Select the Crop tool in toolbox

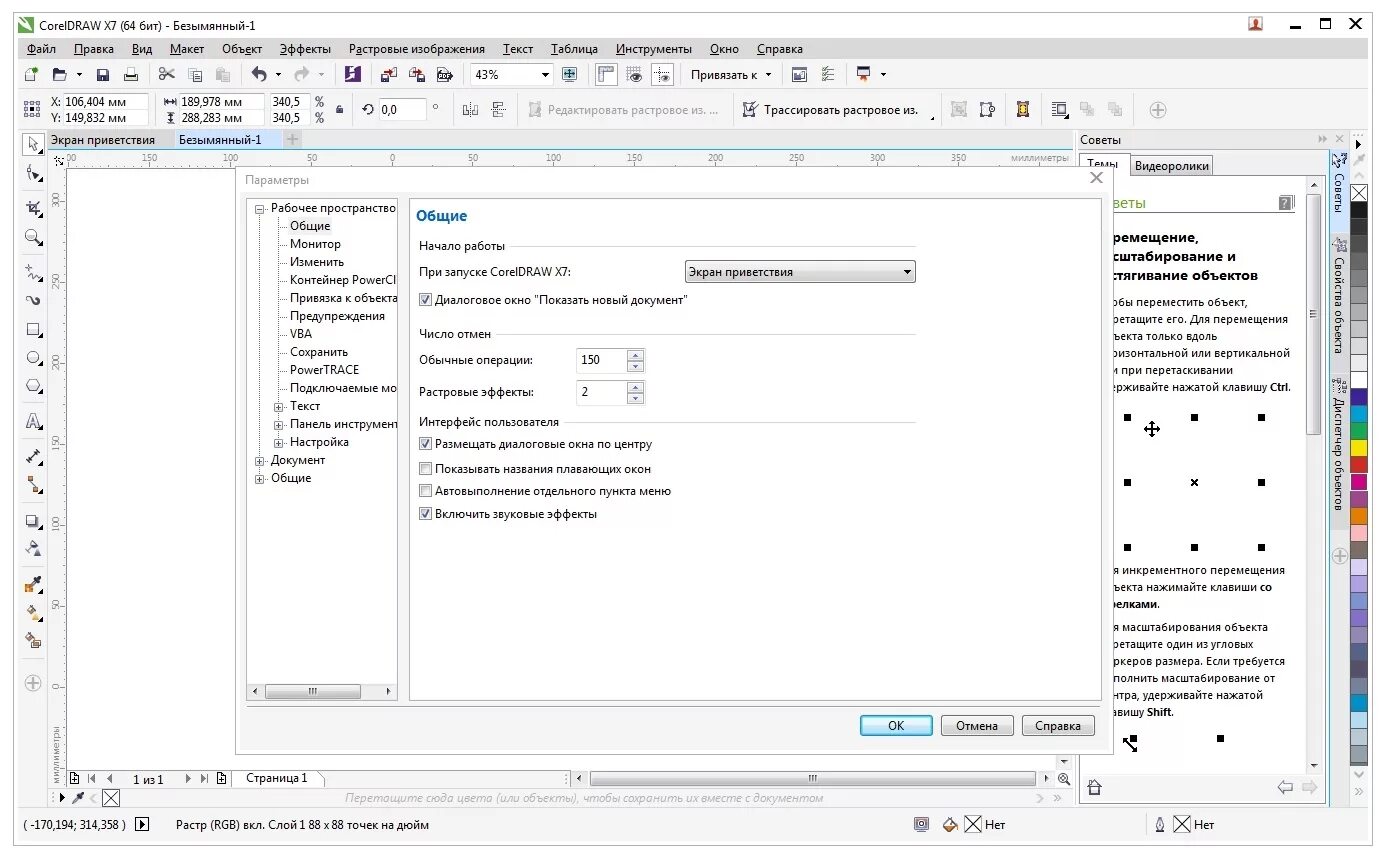pos(33,208)
